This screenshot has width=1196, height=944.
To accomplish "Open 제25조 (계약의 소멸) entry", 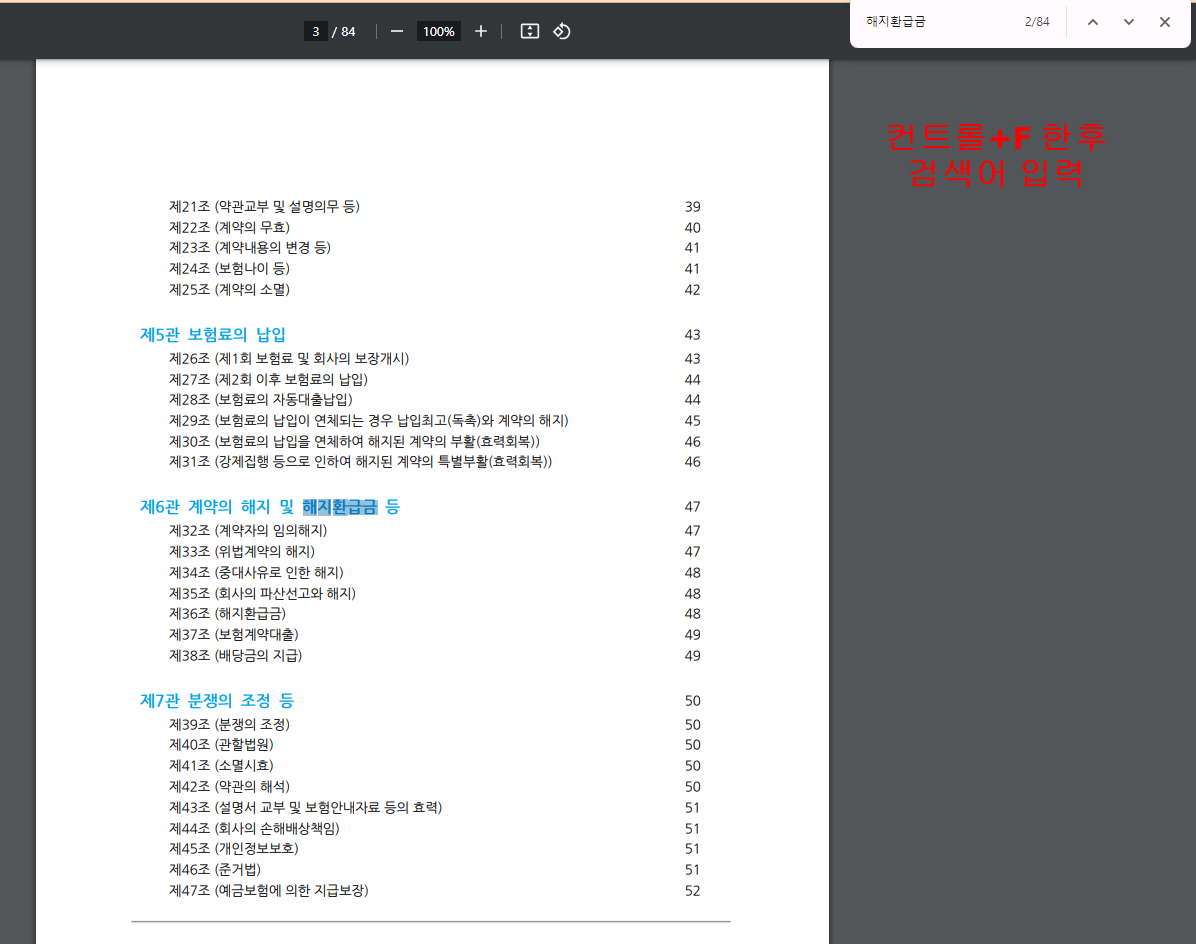I will (x=229, y=290).
